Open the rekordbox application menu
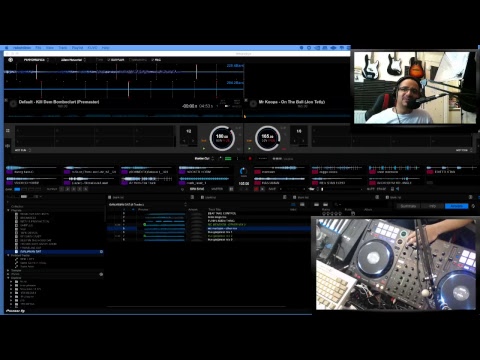480x360 pixels. click(22, 48)
